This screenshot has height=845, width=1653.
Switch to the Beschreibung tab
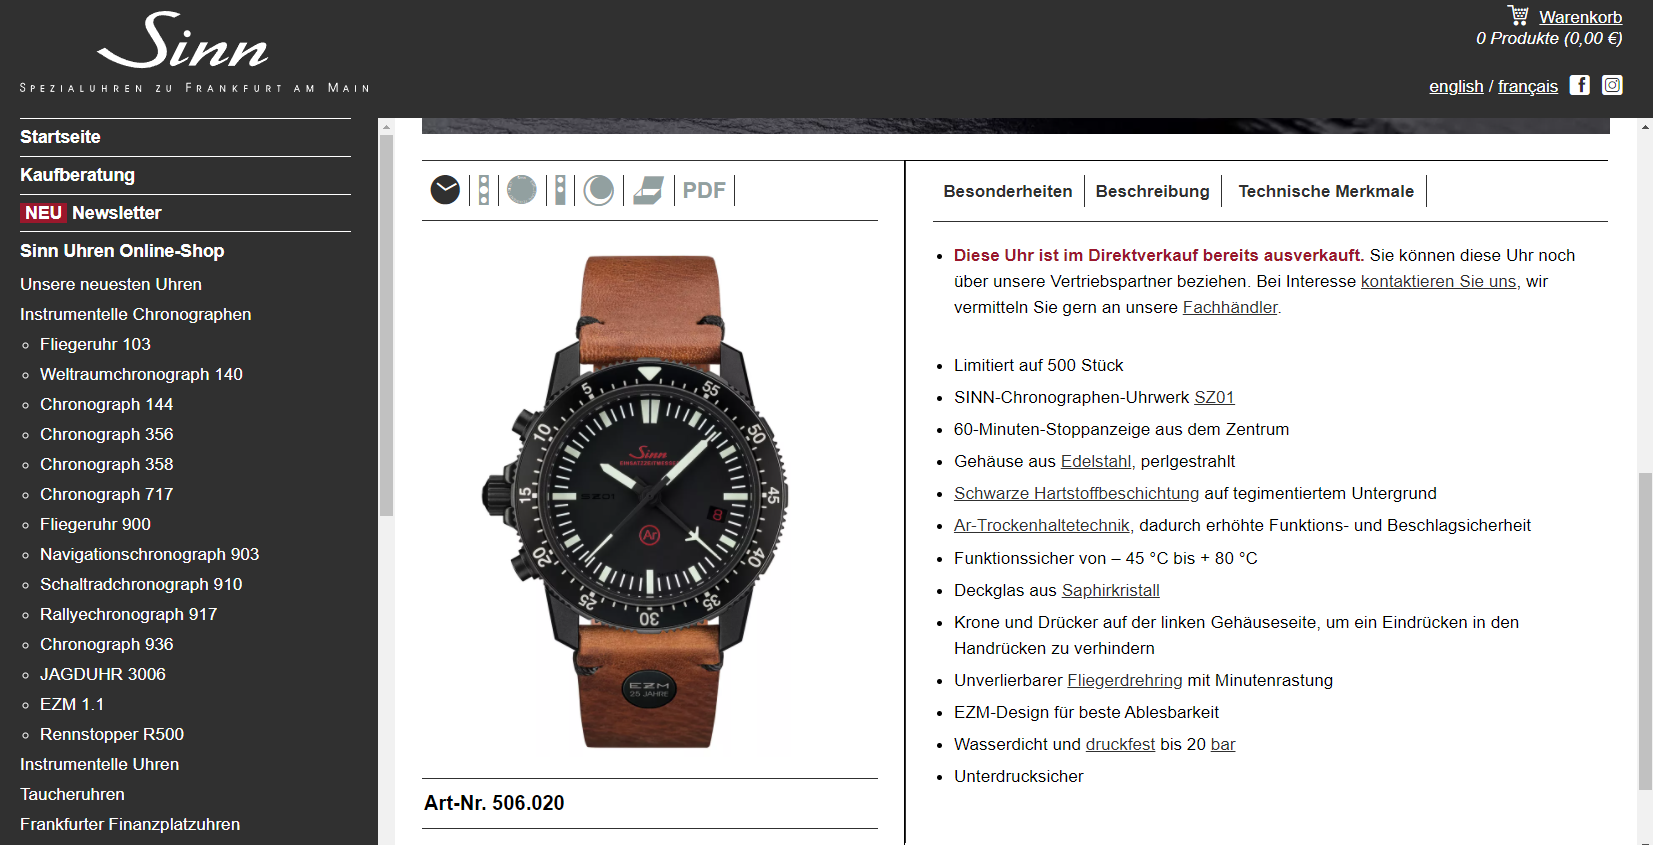click(x=1152, y=191)
